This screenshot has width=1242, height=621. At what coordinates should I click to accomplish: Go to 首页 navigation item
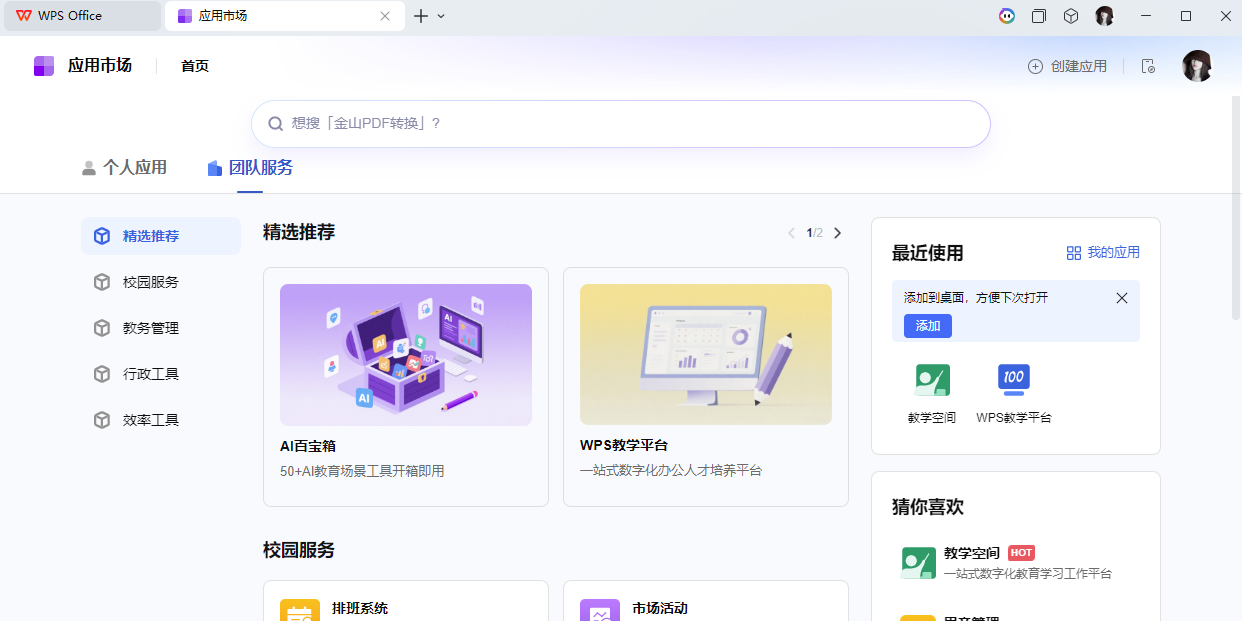[x=195, y=66]
